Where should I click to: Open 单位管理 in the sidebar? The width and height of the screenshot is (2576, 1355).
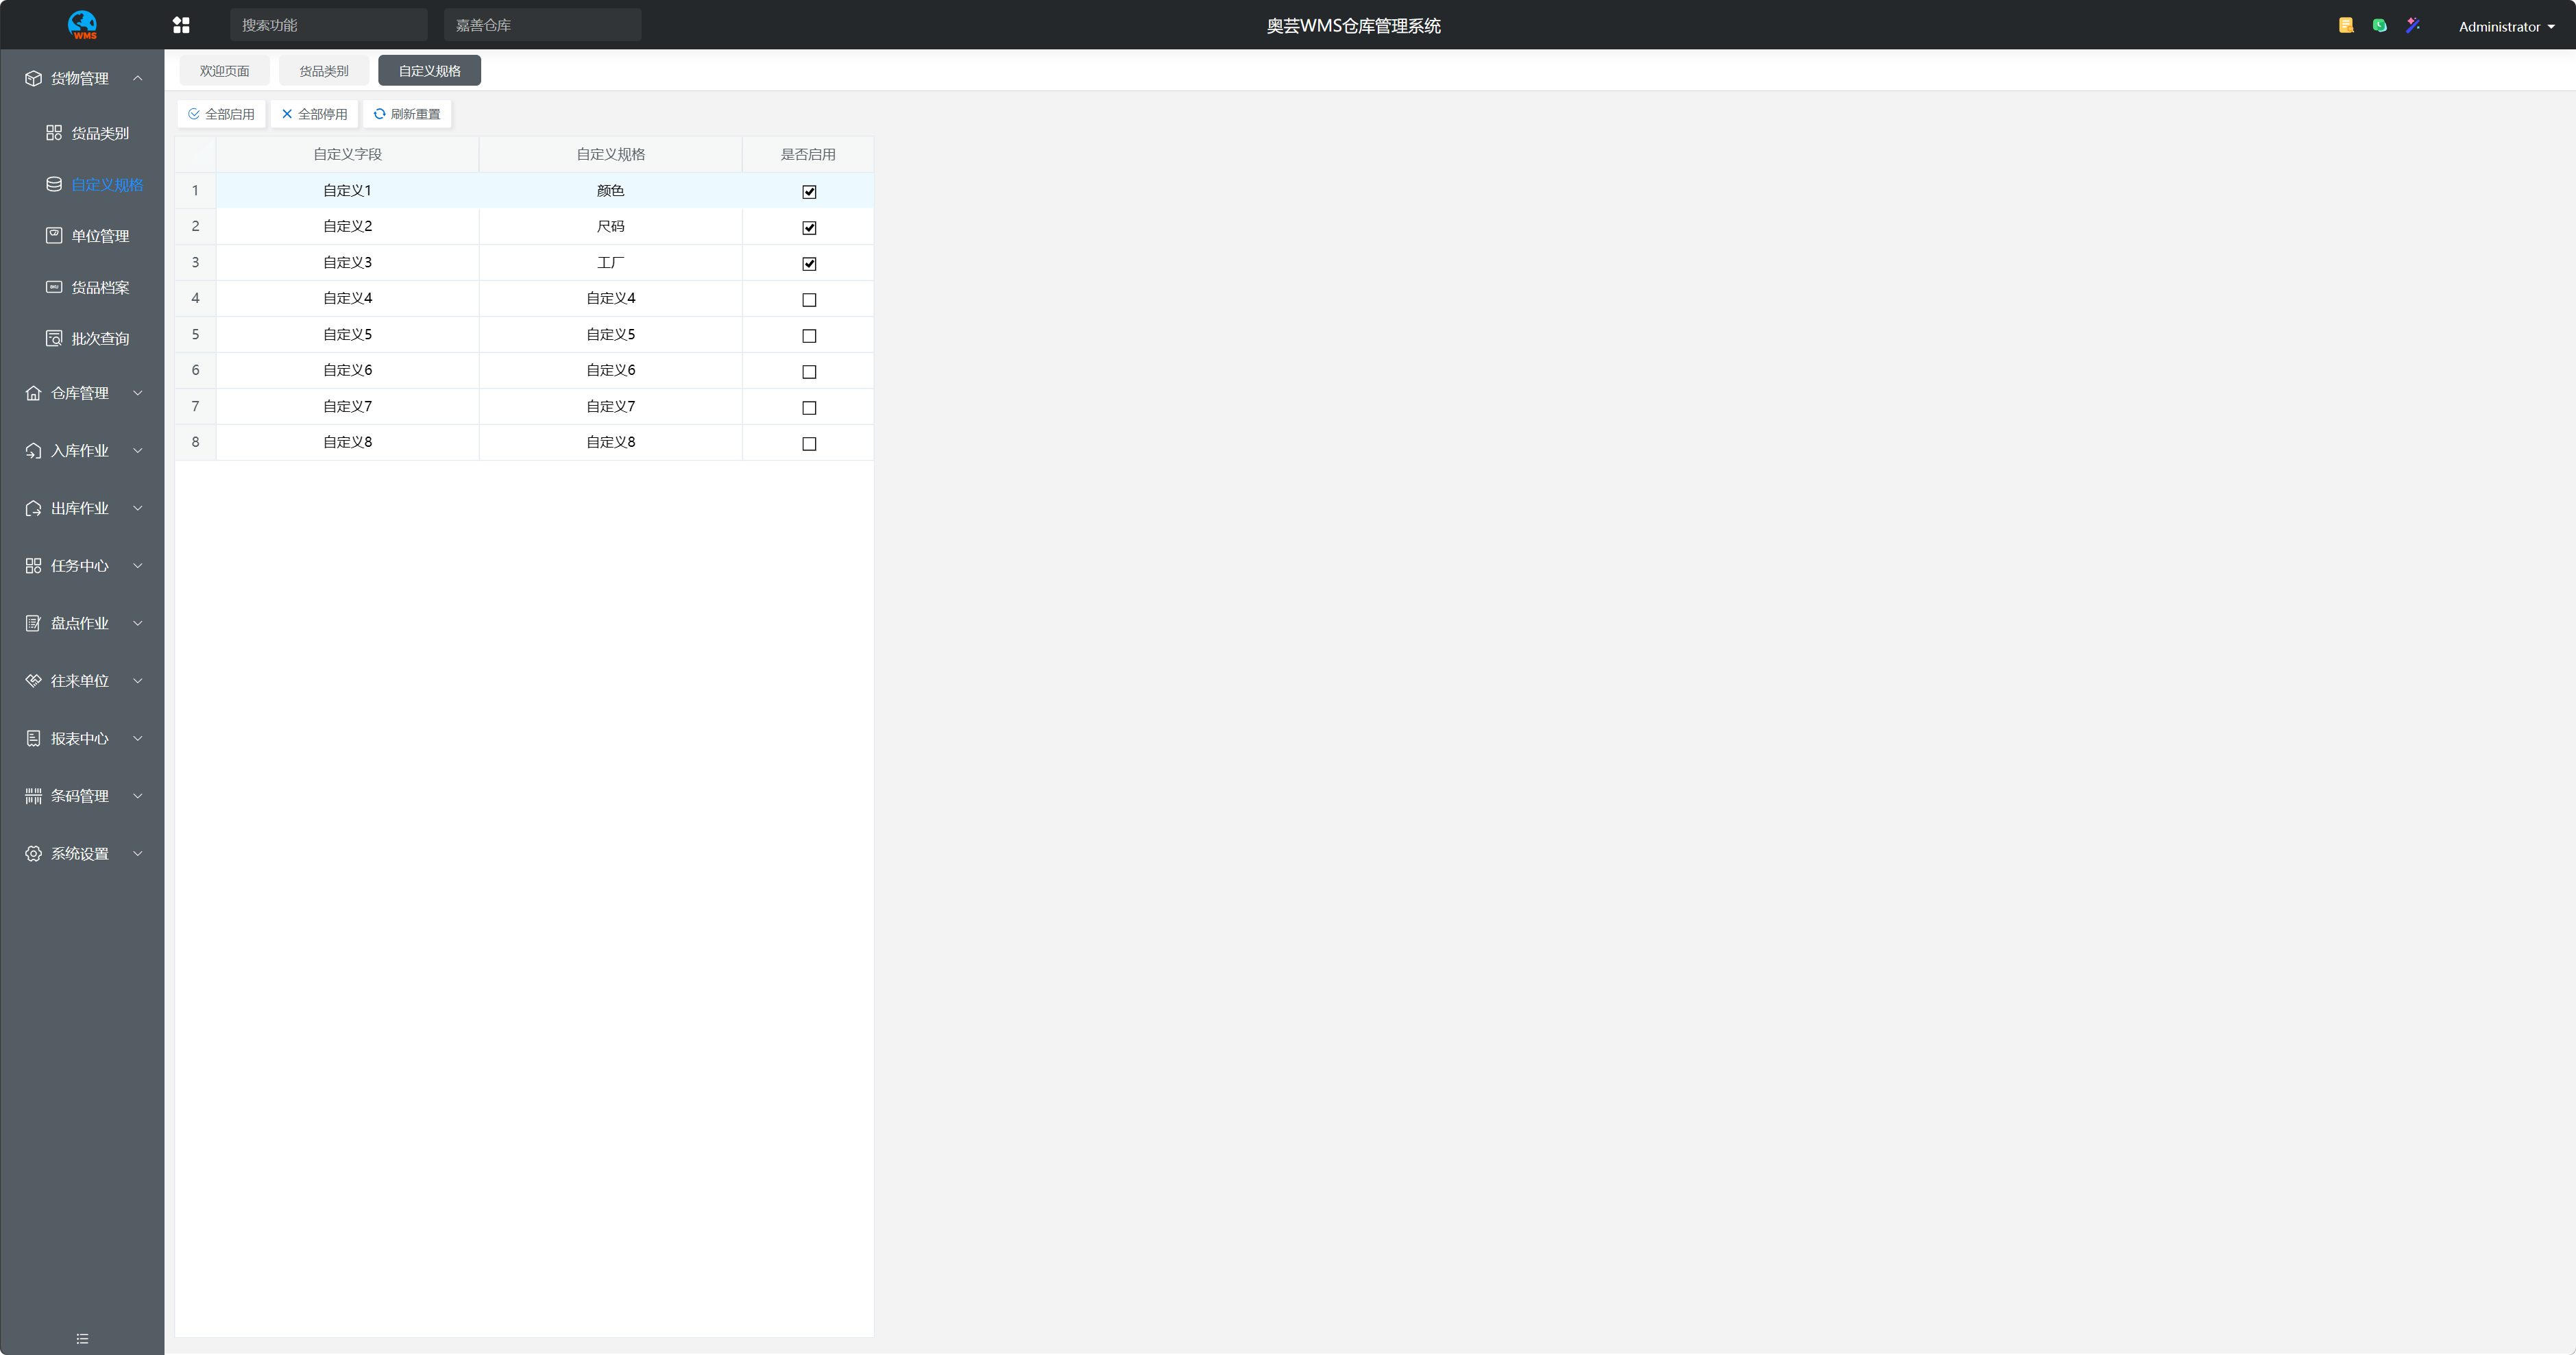(x=99, y=236)
